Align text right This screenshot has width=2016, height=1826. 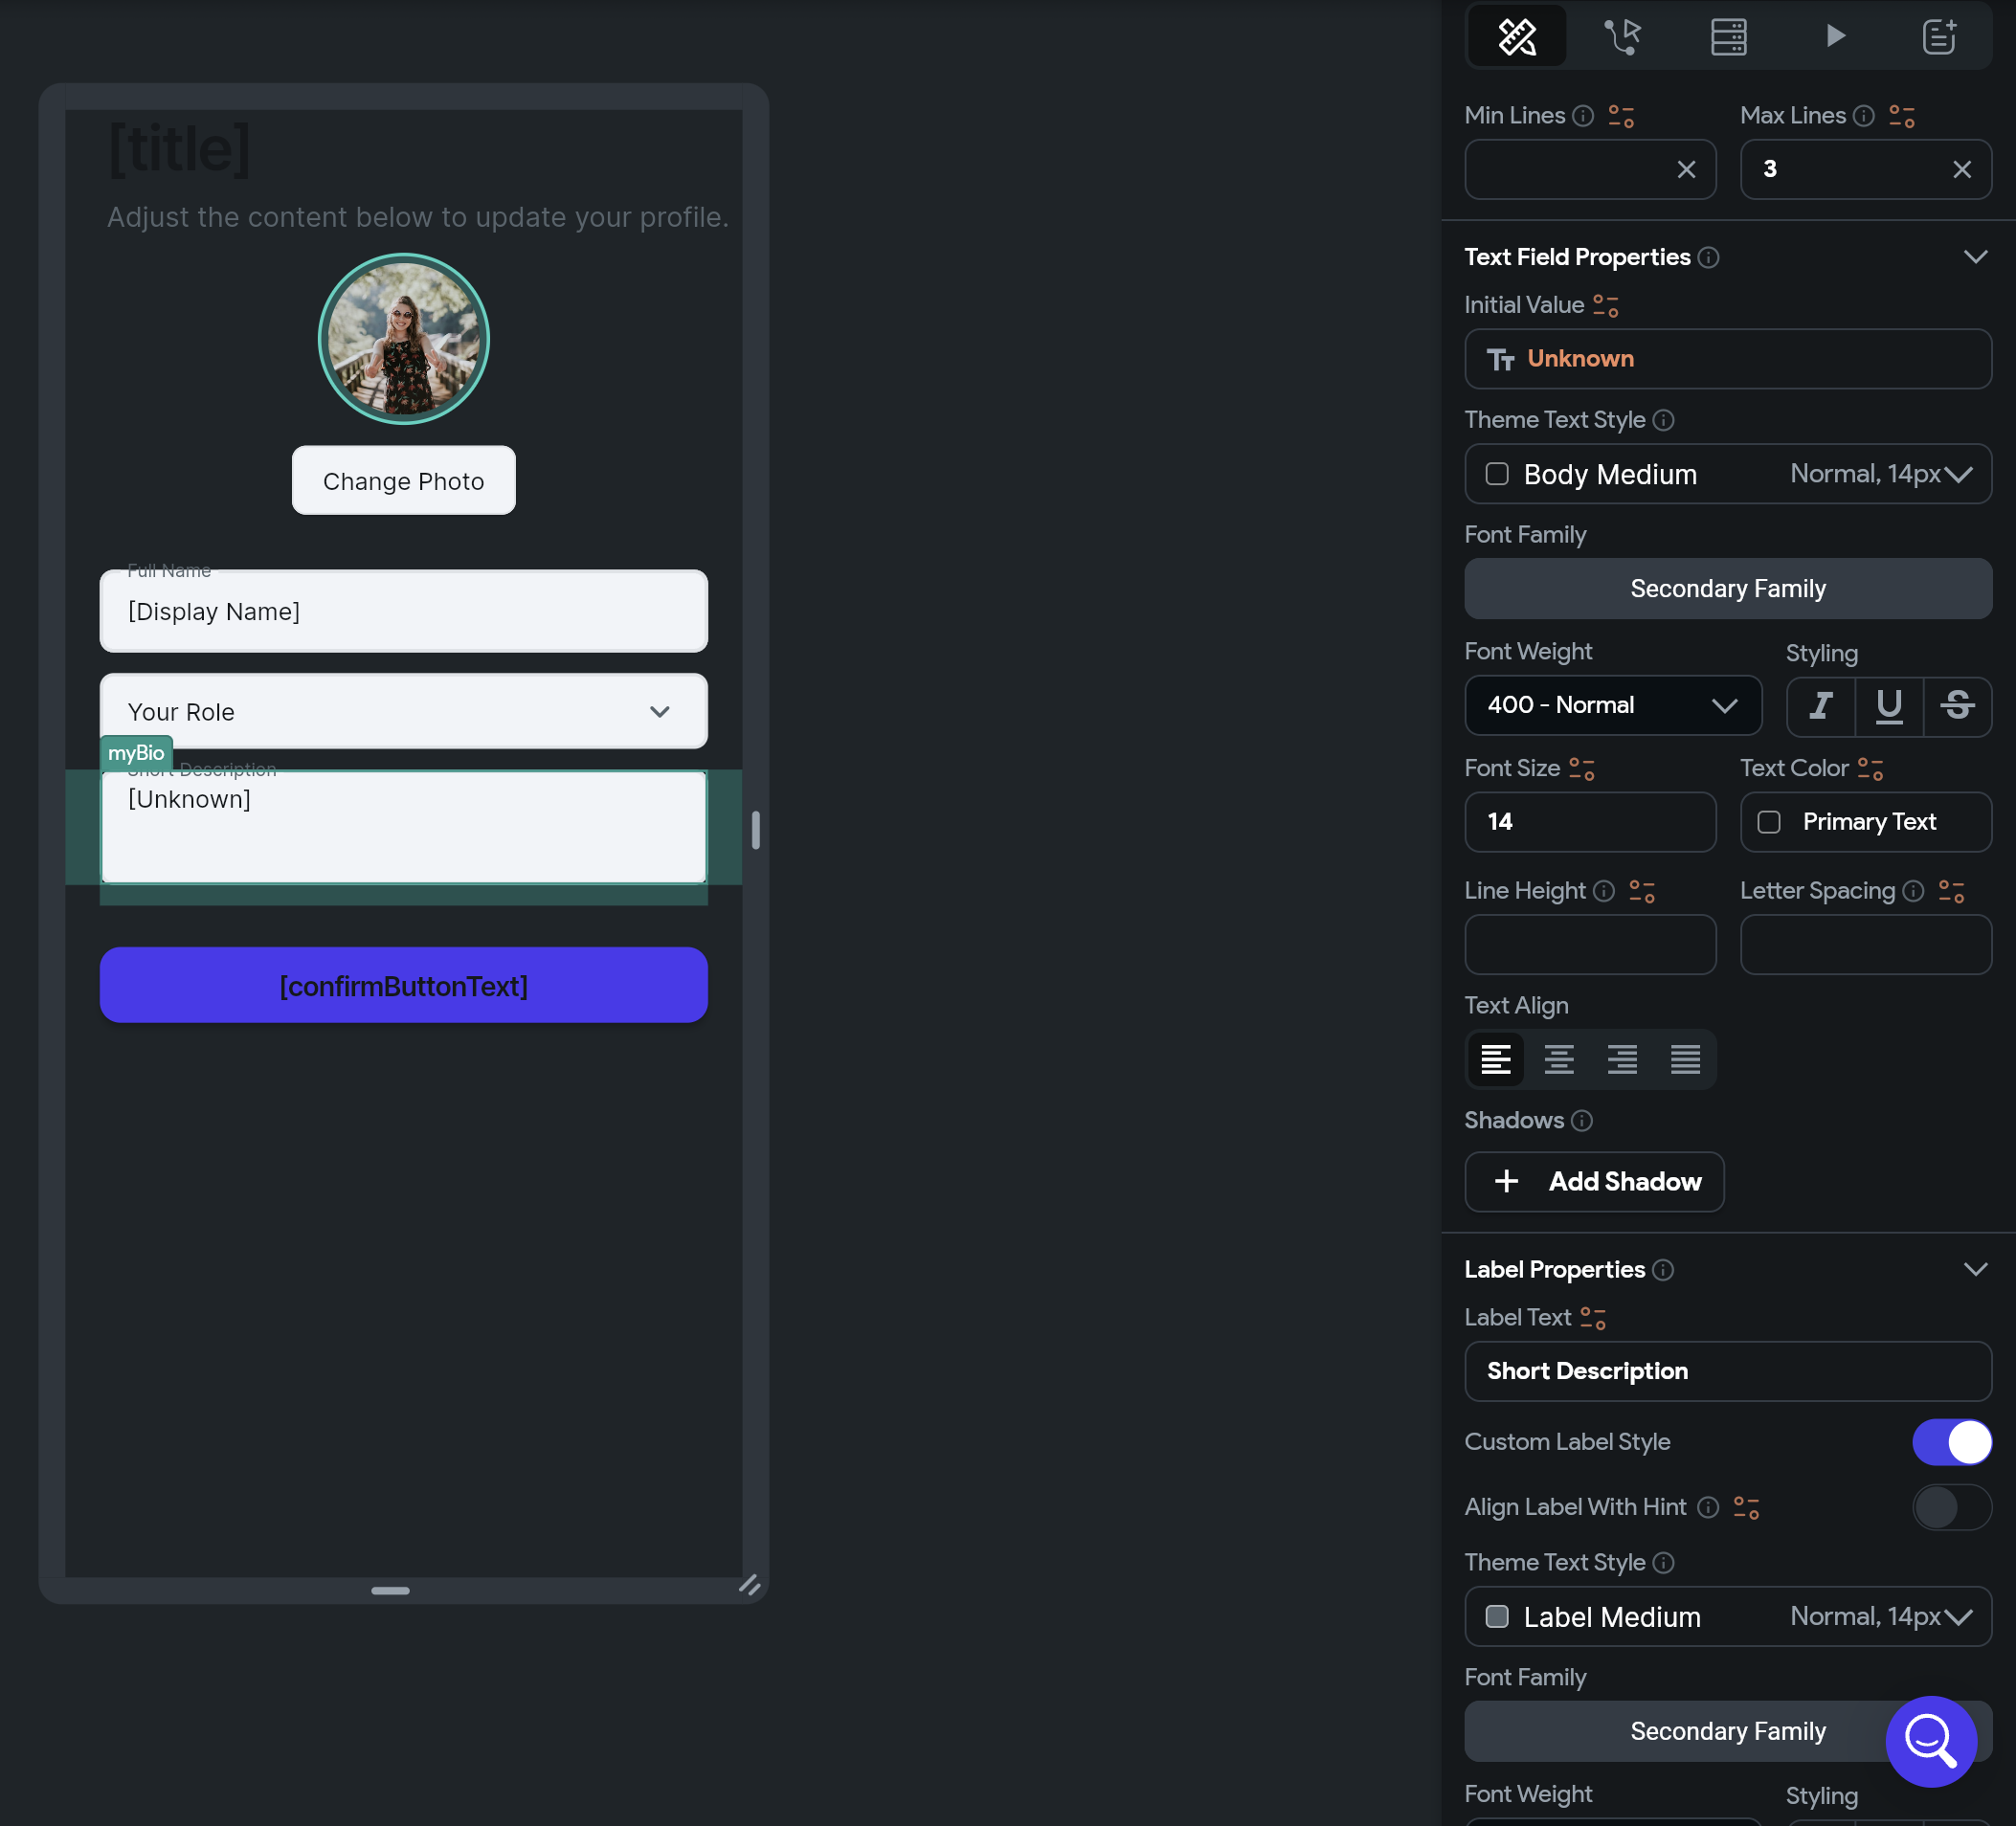coord(1621,1059)
